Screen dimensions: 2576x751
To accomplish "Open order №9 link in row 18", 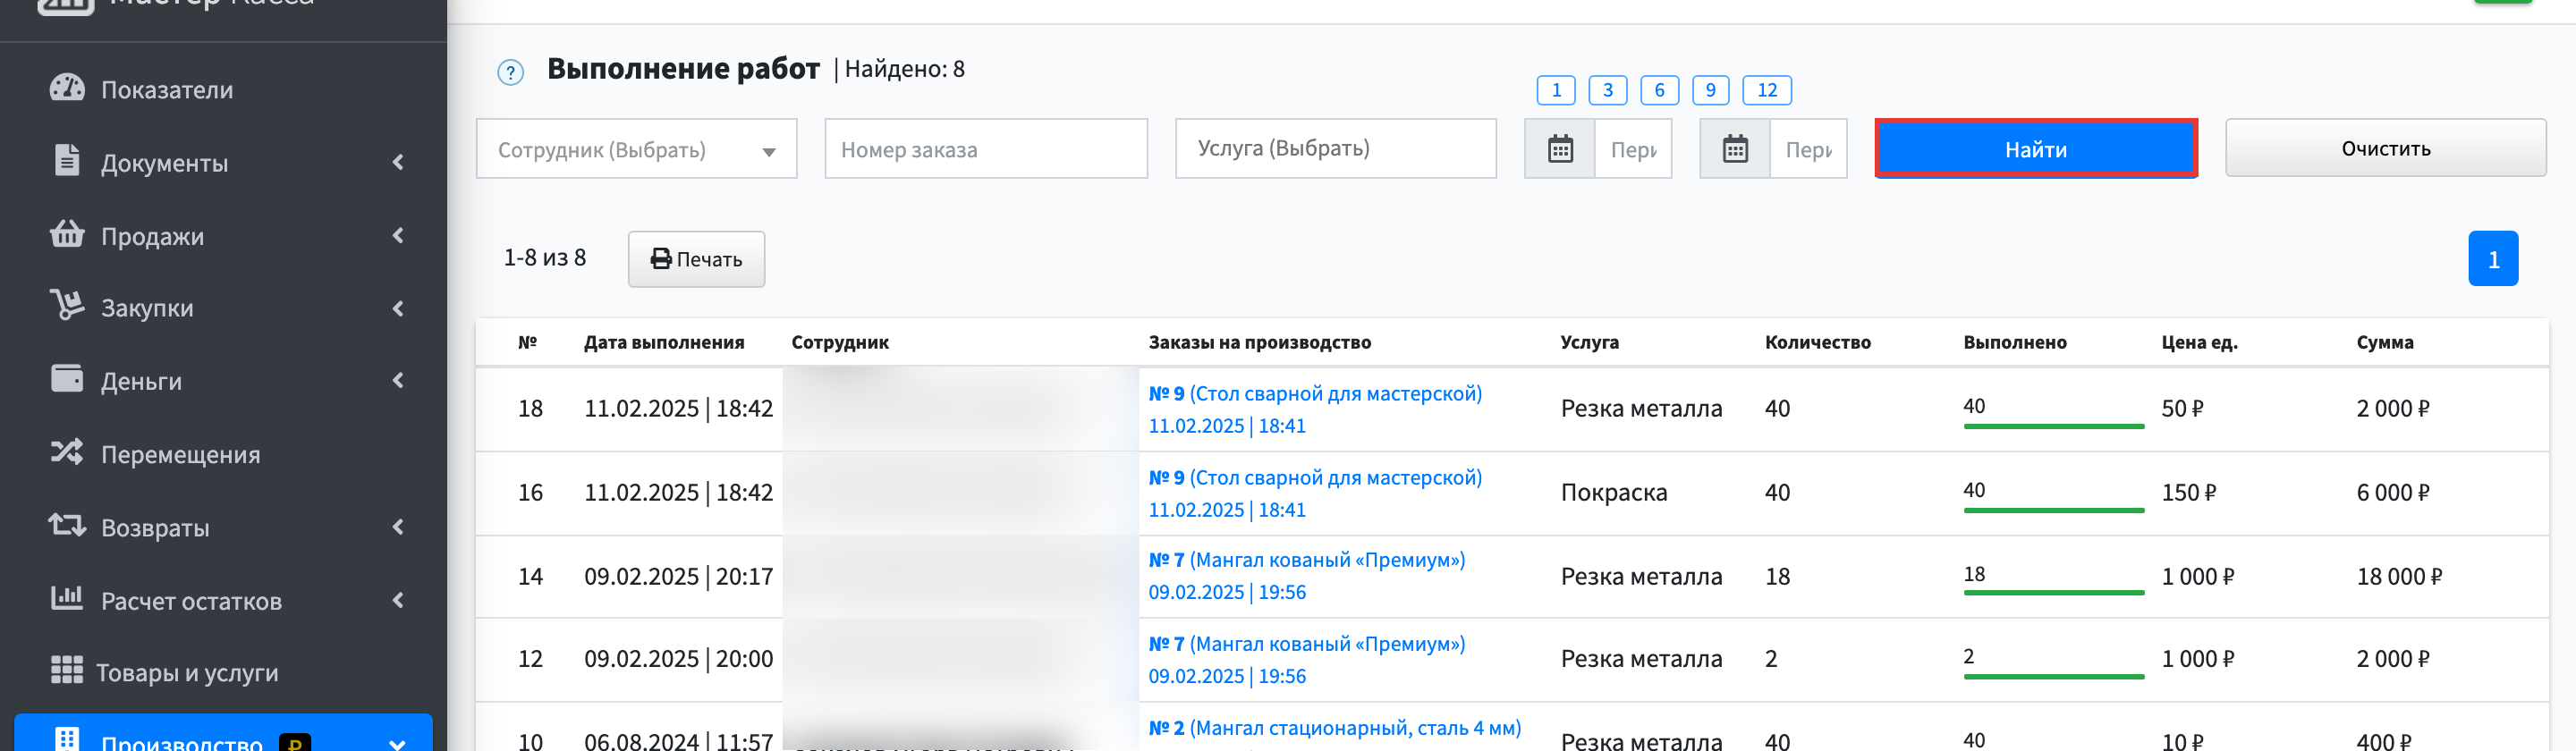I will click(1315, 409).
